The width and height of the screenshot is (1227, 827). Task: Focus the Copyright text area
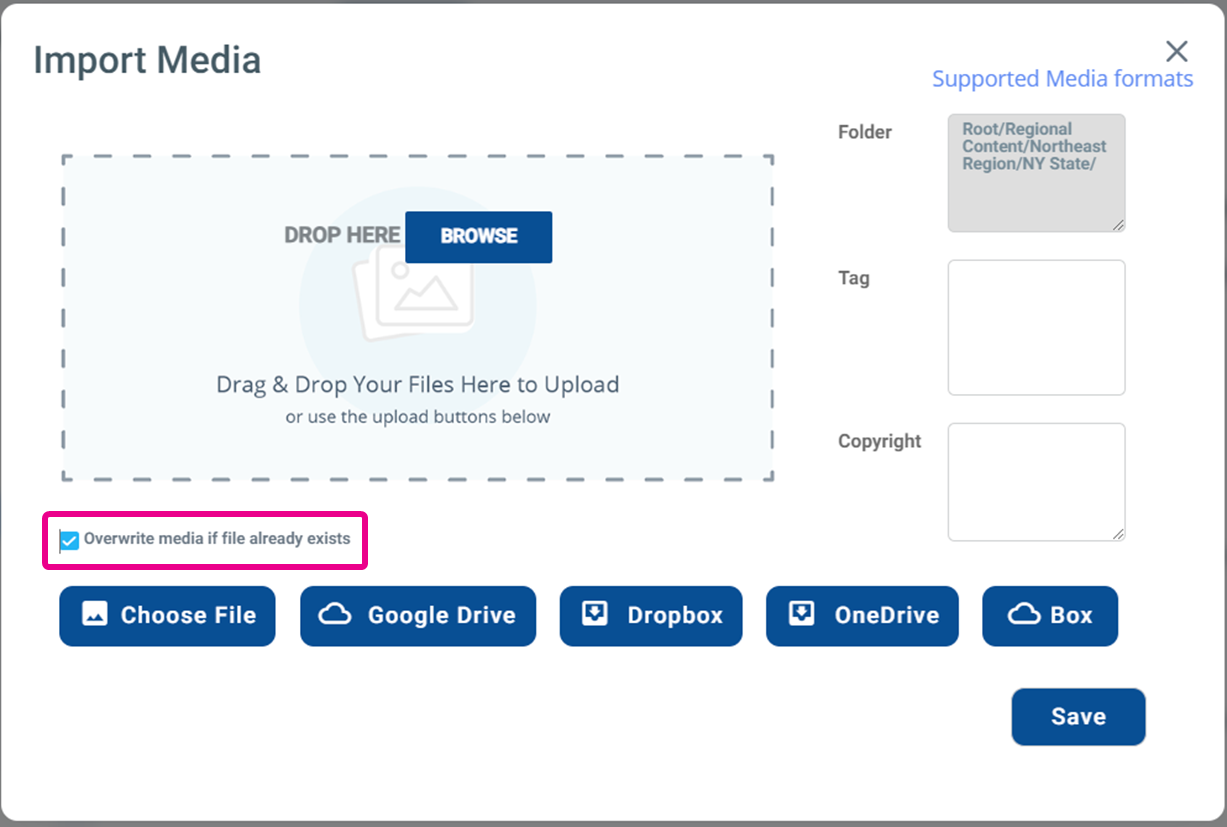1037,482
